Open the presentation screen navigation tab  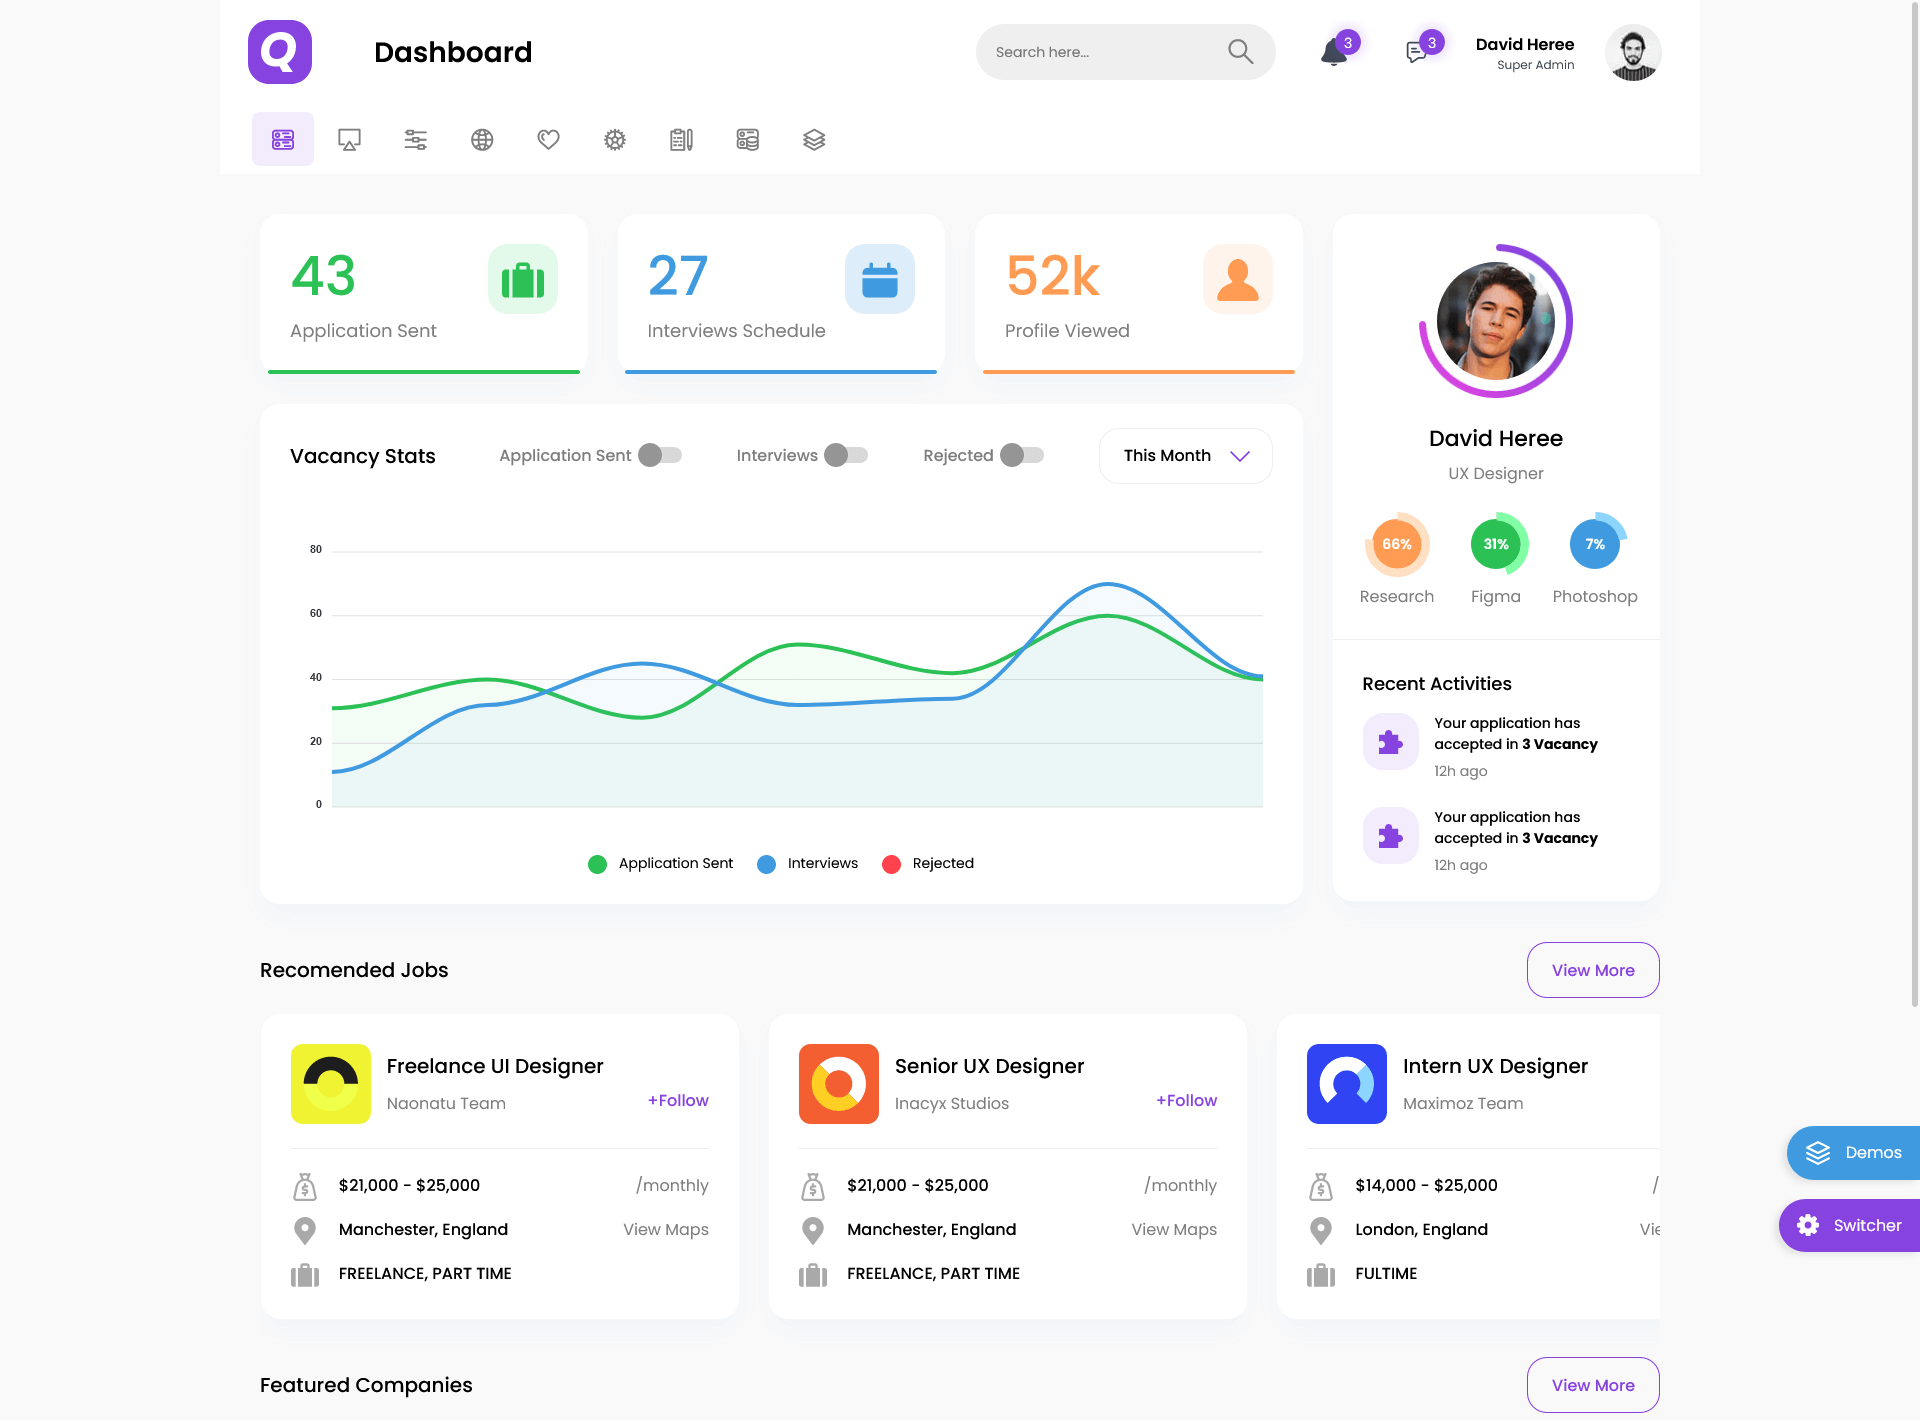click(349, 140)
